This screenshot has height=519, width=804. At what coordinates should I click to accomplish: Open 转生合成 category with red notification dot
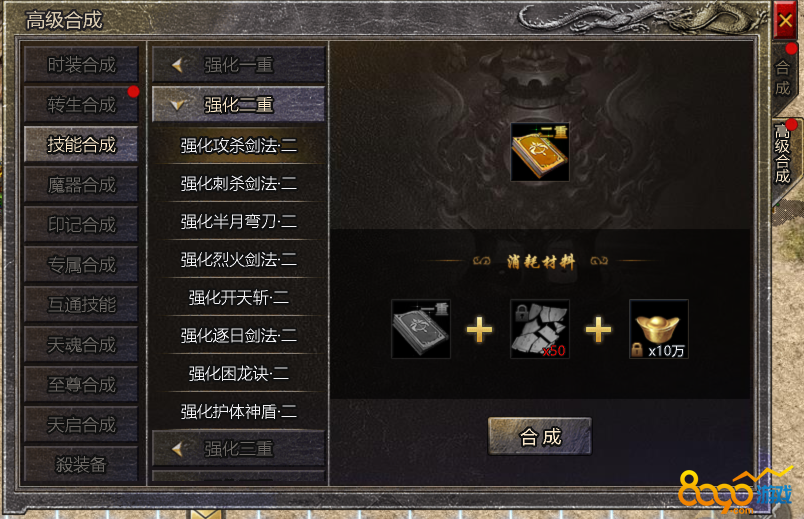point(82,105)
